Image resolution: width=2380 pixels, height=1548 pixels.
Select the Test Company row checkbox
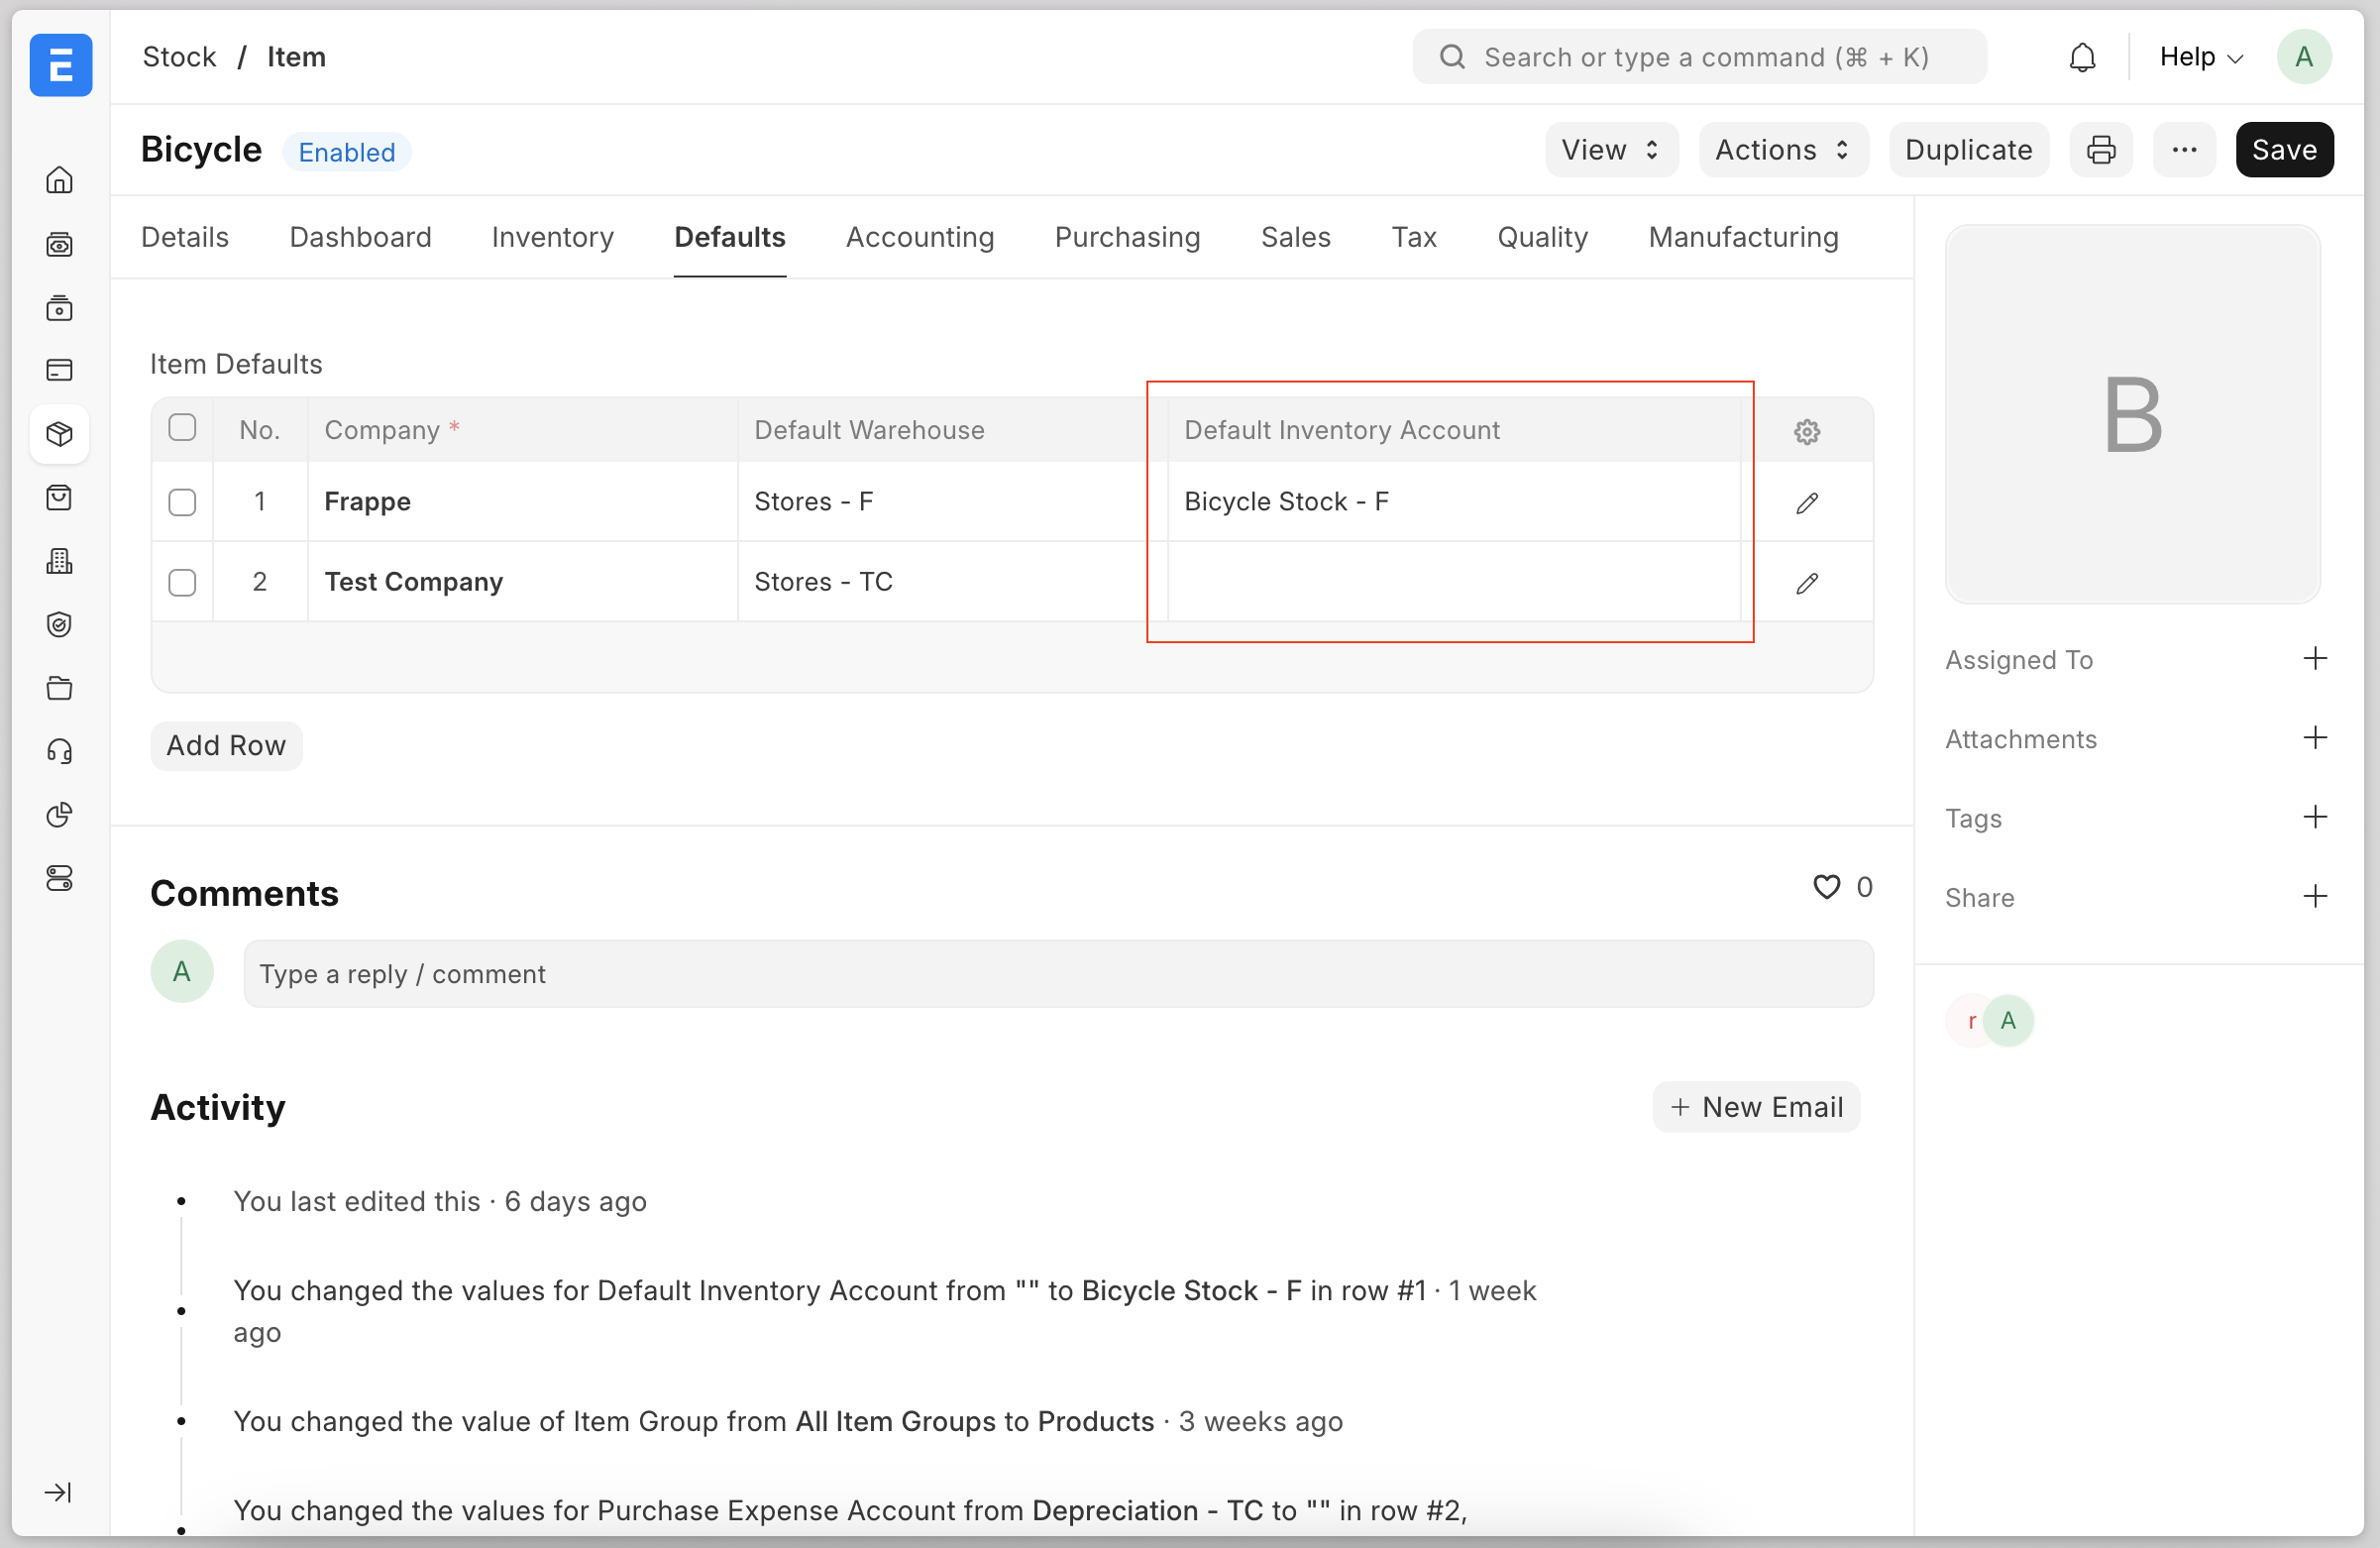[182, 582]
